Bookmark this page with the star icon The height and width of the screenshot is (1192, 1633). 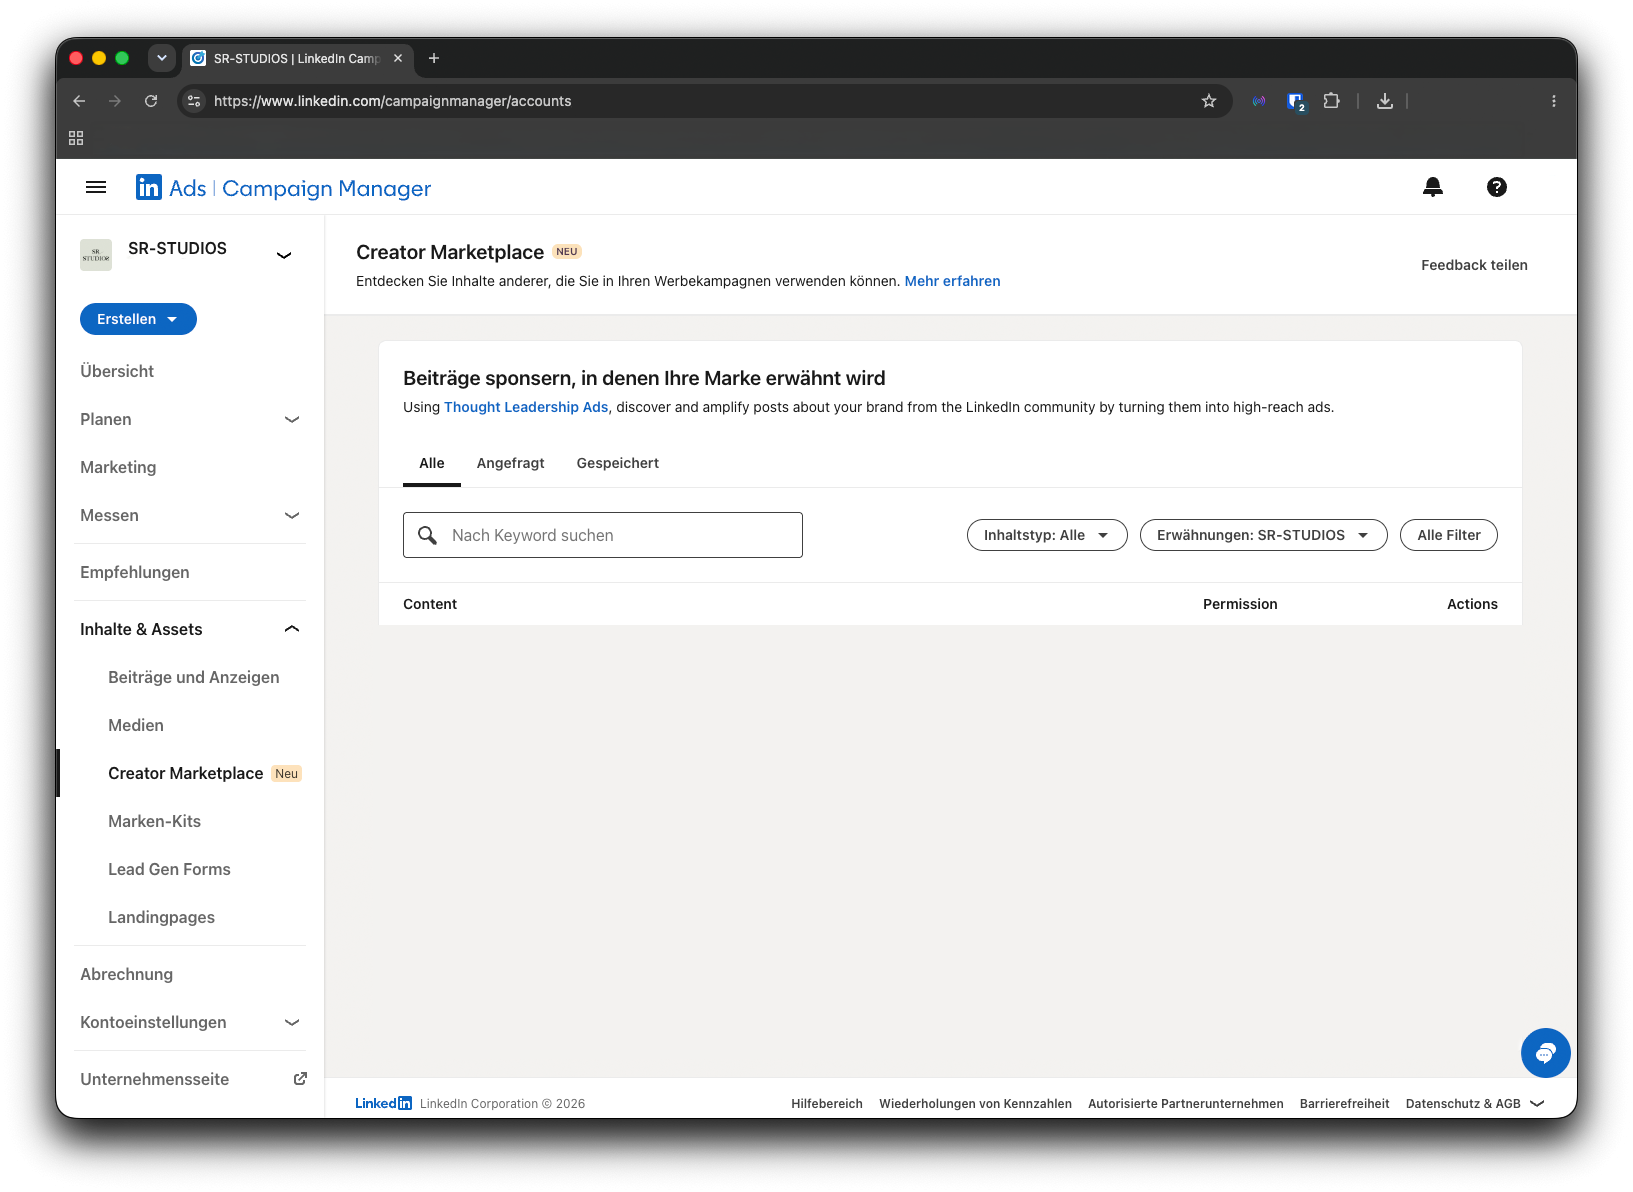(1209, 101)
